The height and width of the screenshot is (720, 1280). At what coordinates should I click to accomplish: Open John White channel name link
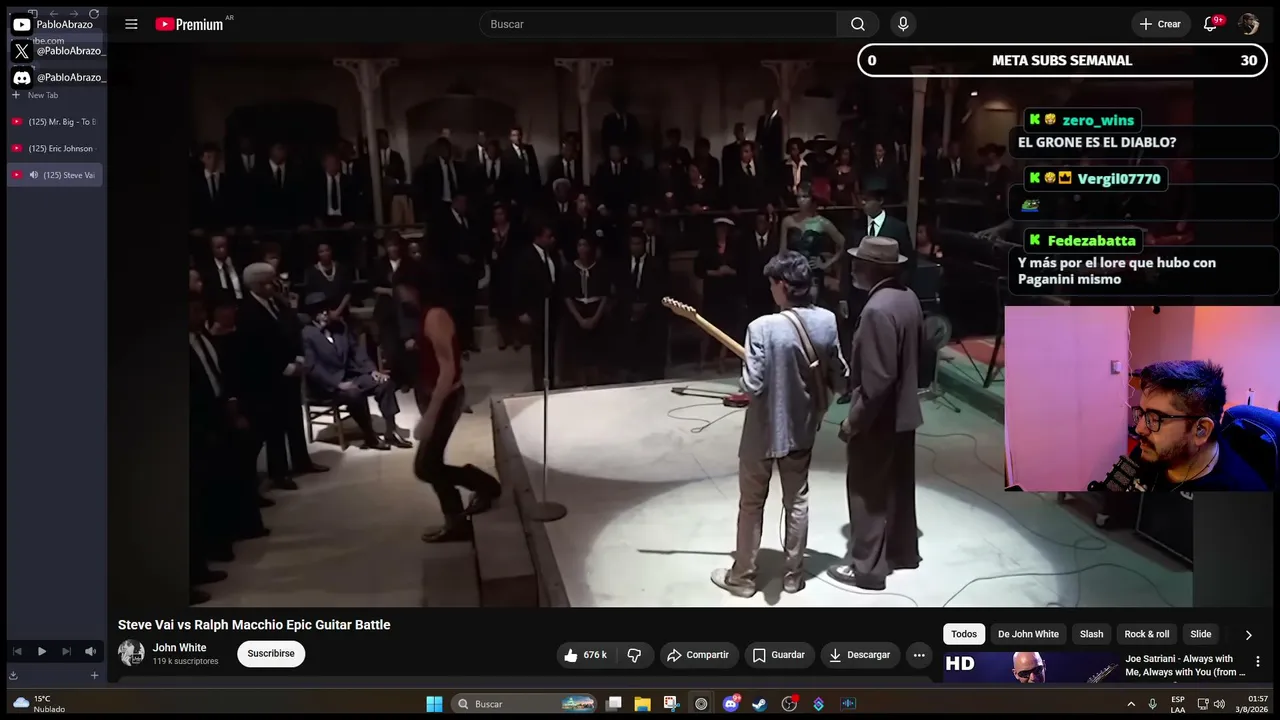pyautogui.click(x=180, y=648)
